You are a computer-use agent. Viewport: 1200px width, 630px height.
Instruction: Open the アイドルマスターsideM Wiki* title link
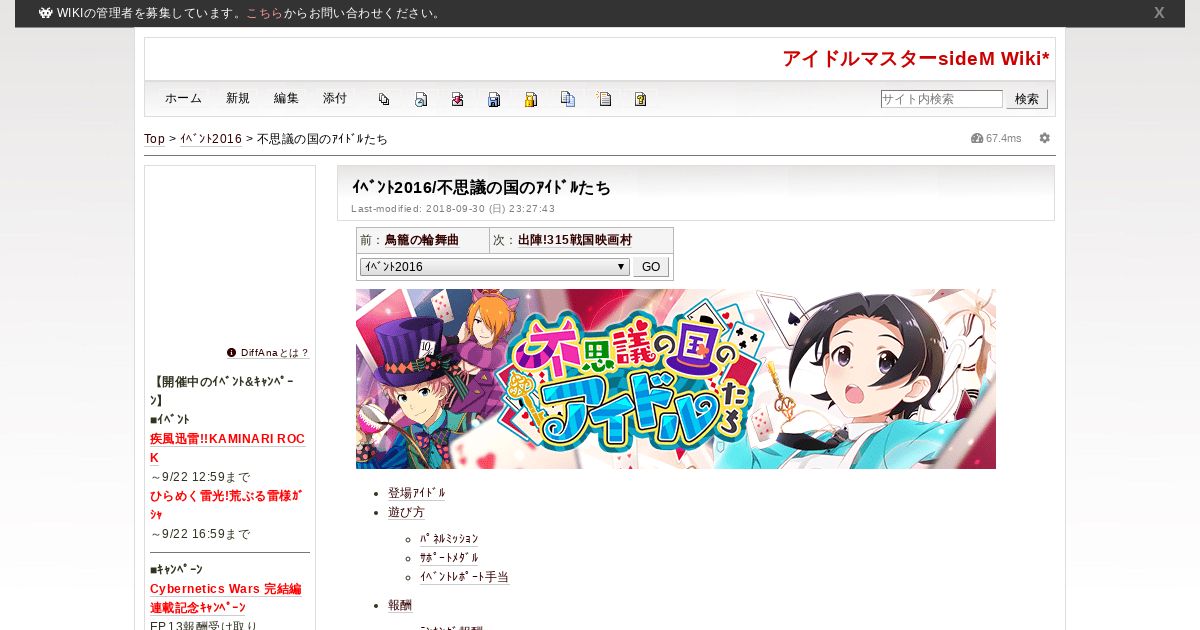coord(916,59)
